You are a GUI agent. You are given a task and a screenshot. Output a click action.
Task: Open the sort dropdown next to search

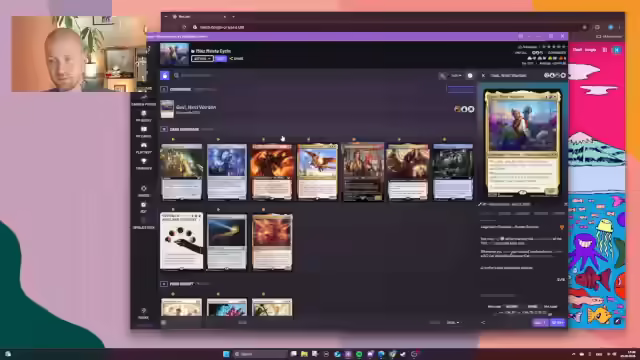pyautogui.click(x=456, y=76)
